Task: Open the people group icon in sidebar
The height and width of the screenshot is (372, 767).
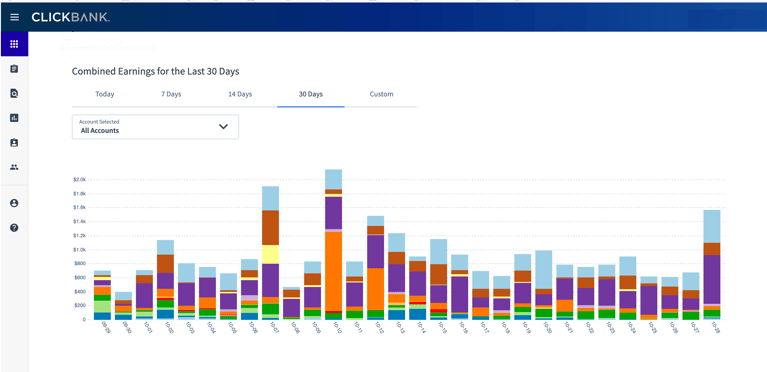Action: pos(14,167)
